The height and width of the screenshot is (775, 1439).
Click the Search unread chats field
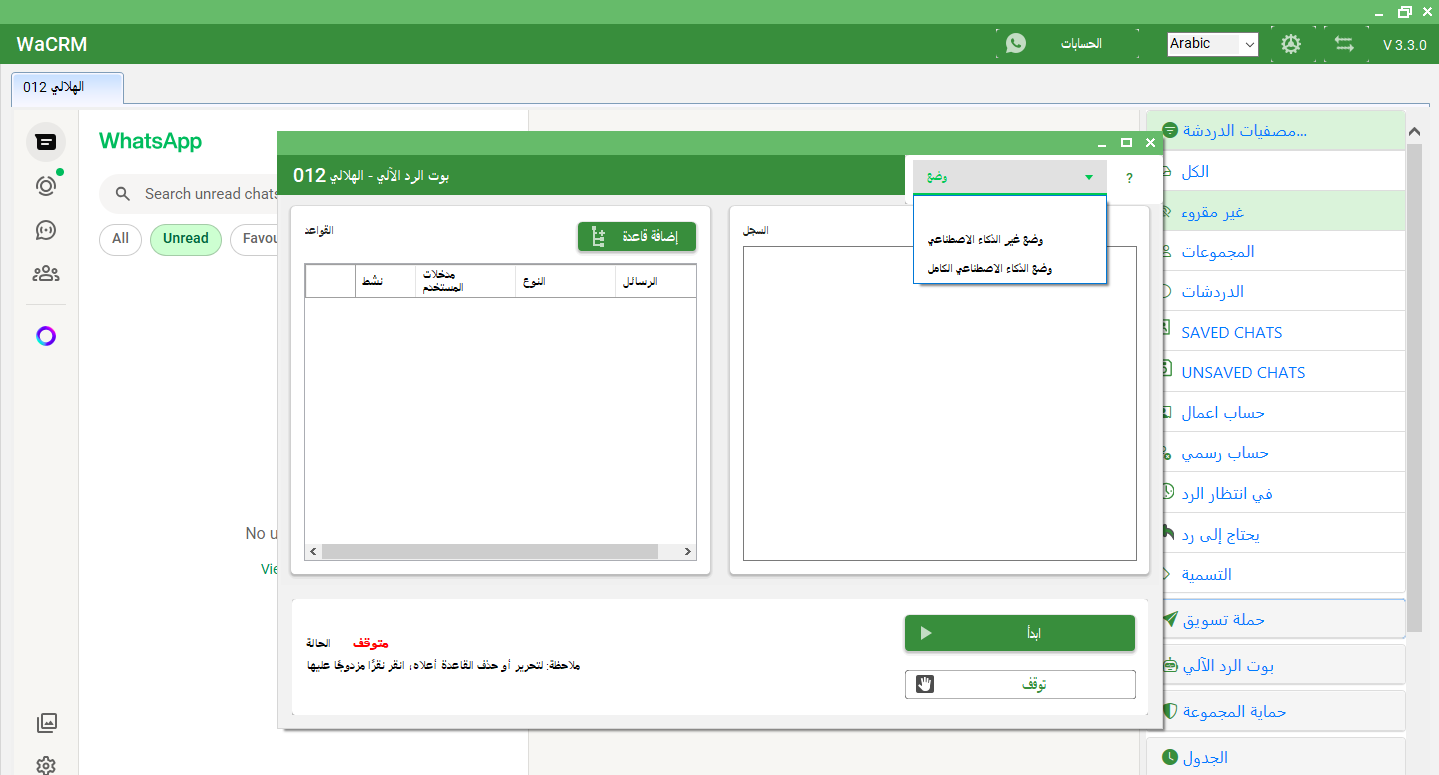point(210,194)
